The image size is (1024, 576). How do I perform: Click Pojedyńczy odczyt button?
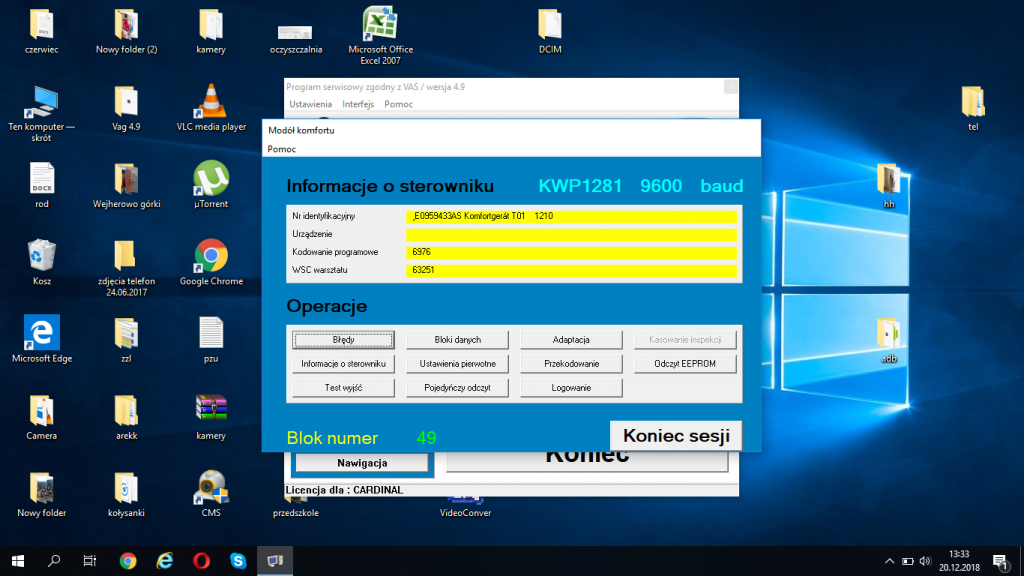(457, 388)
